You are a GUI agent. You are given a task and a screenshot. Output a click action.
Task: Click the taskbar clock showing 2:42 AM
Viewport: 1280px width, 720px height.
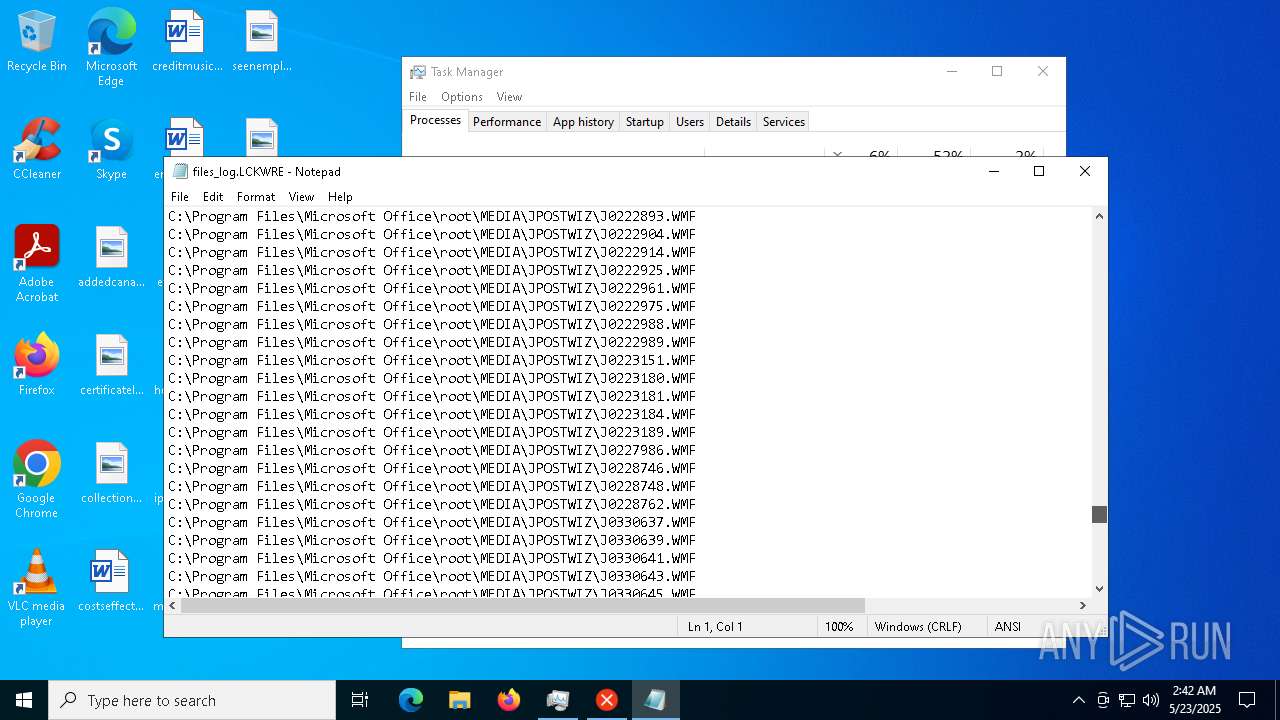[x=1194, y=700]
